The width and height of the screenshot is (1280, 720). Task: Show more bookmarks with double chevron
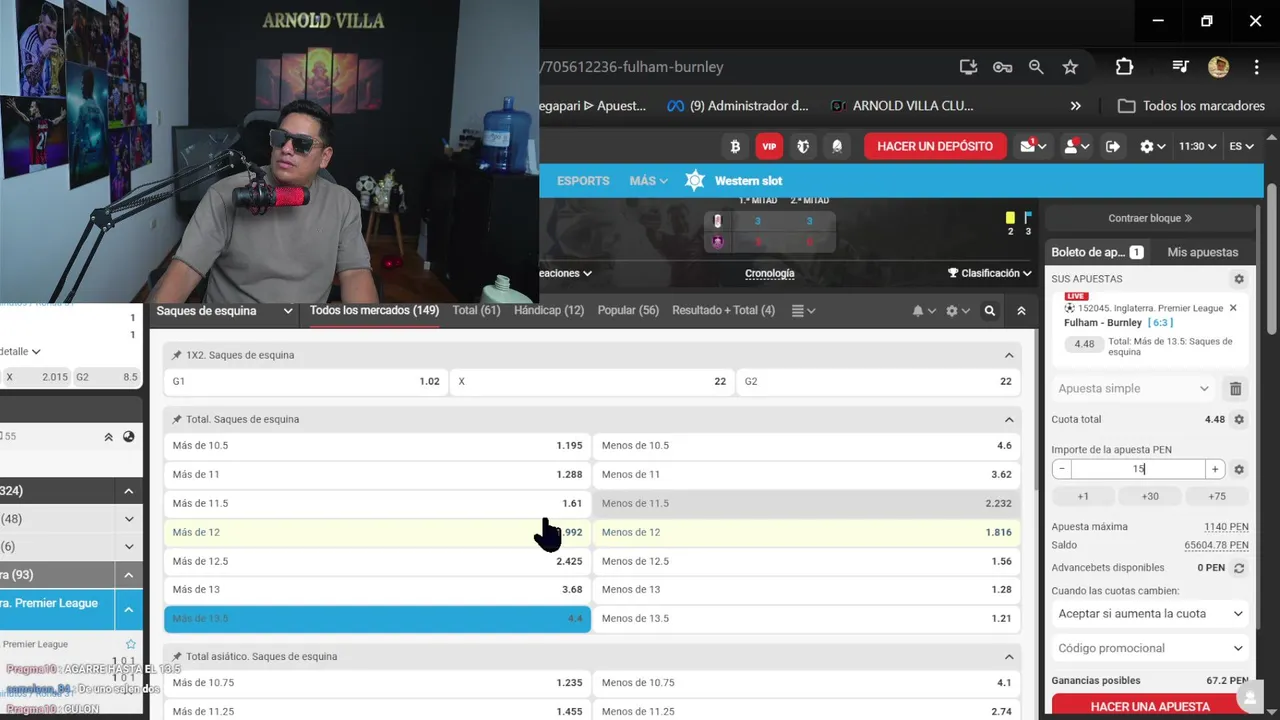click(1075, 105)
